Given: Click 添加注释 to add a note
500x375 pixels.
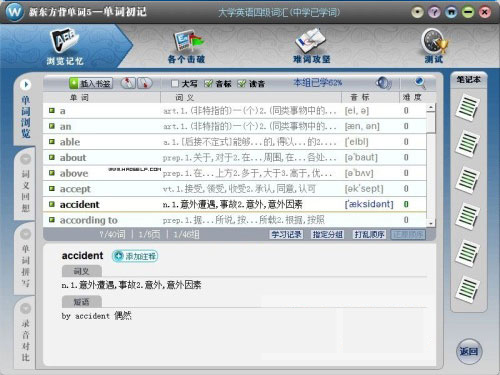Looking at the screenshot, I should (135, 256).
